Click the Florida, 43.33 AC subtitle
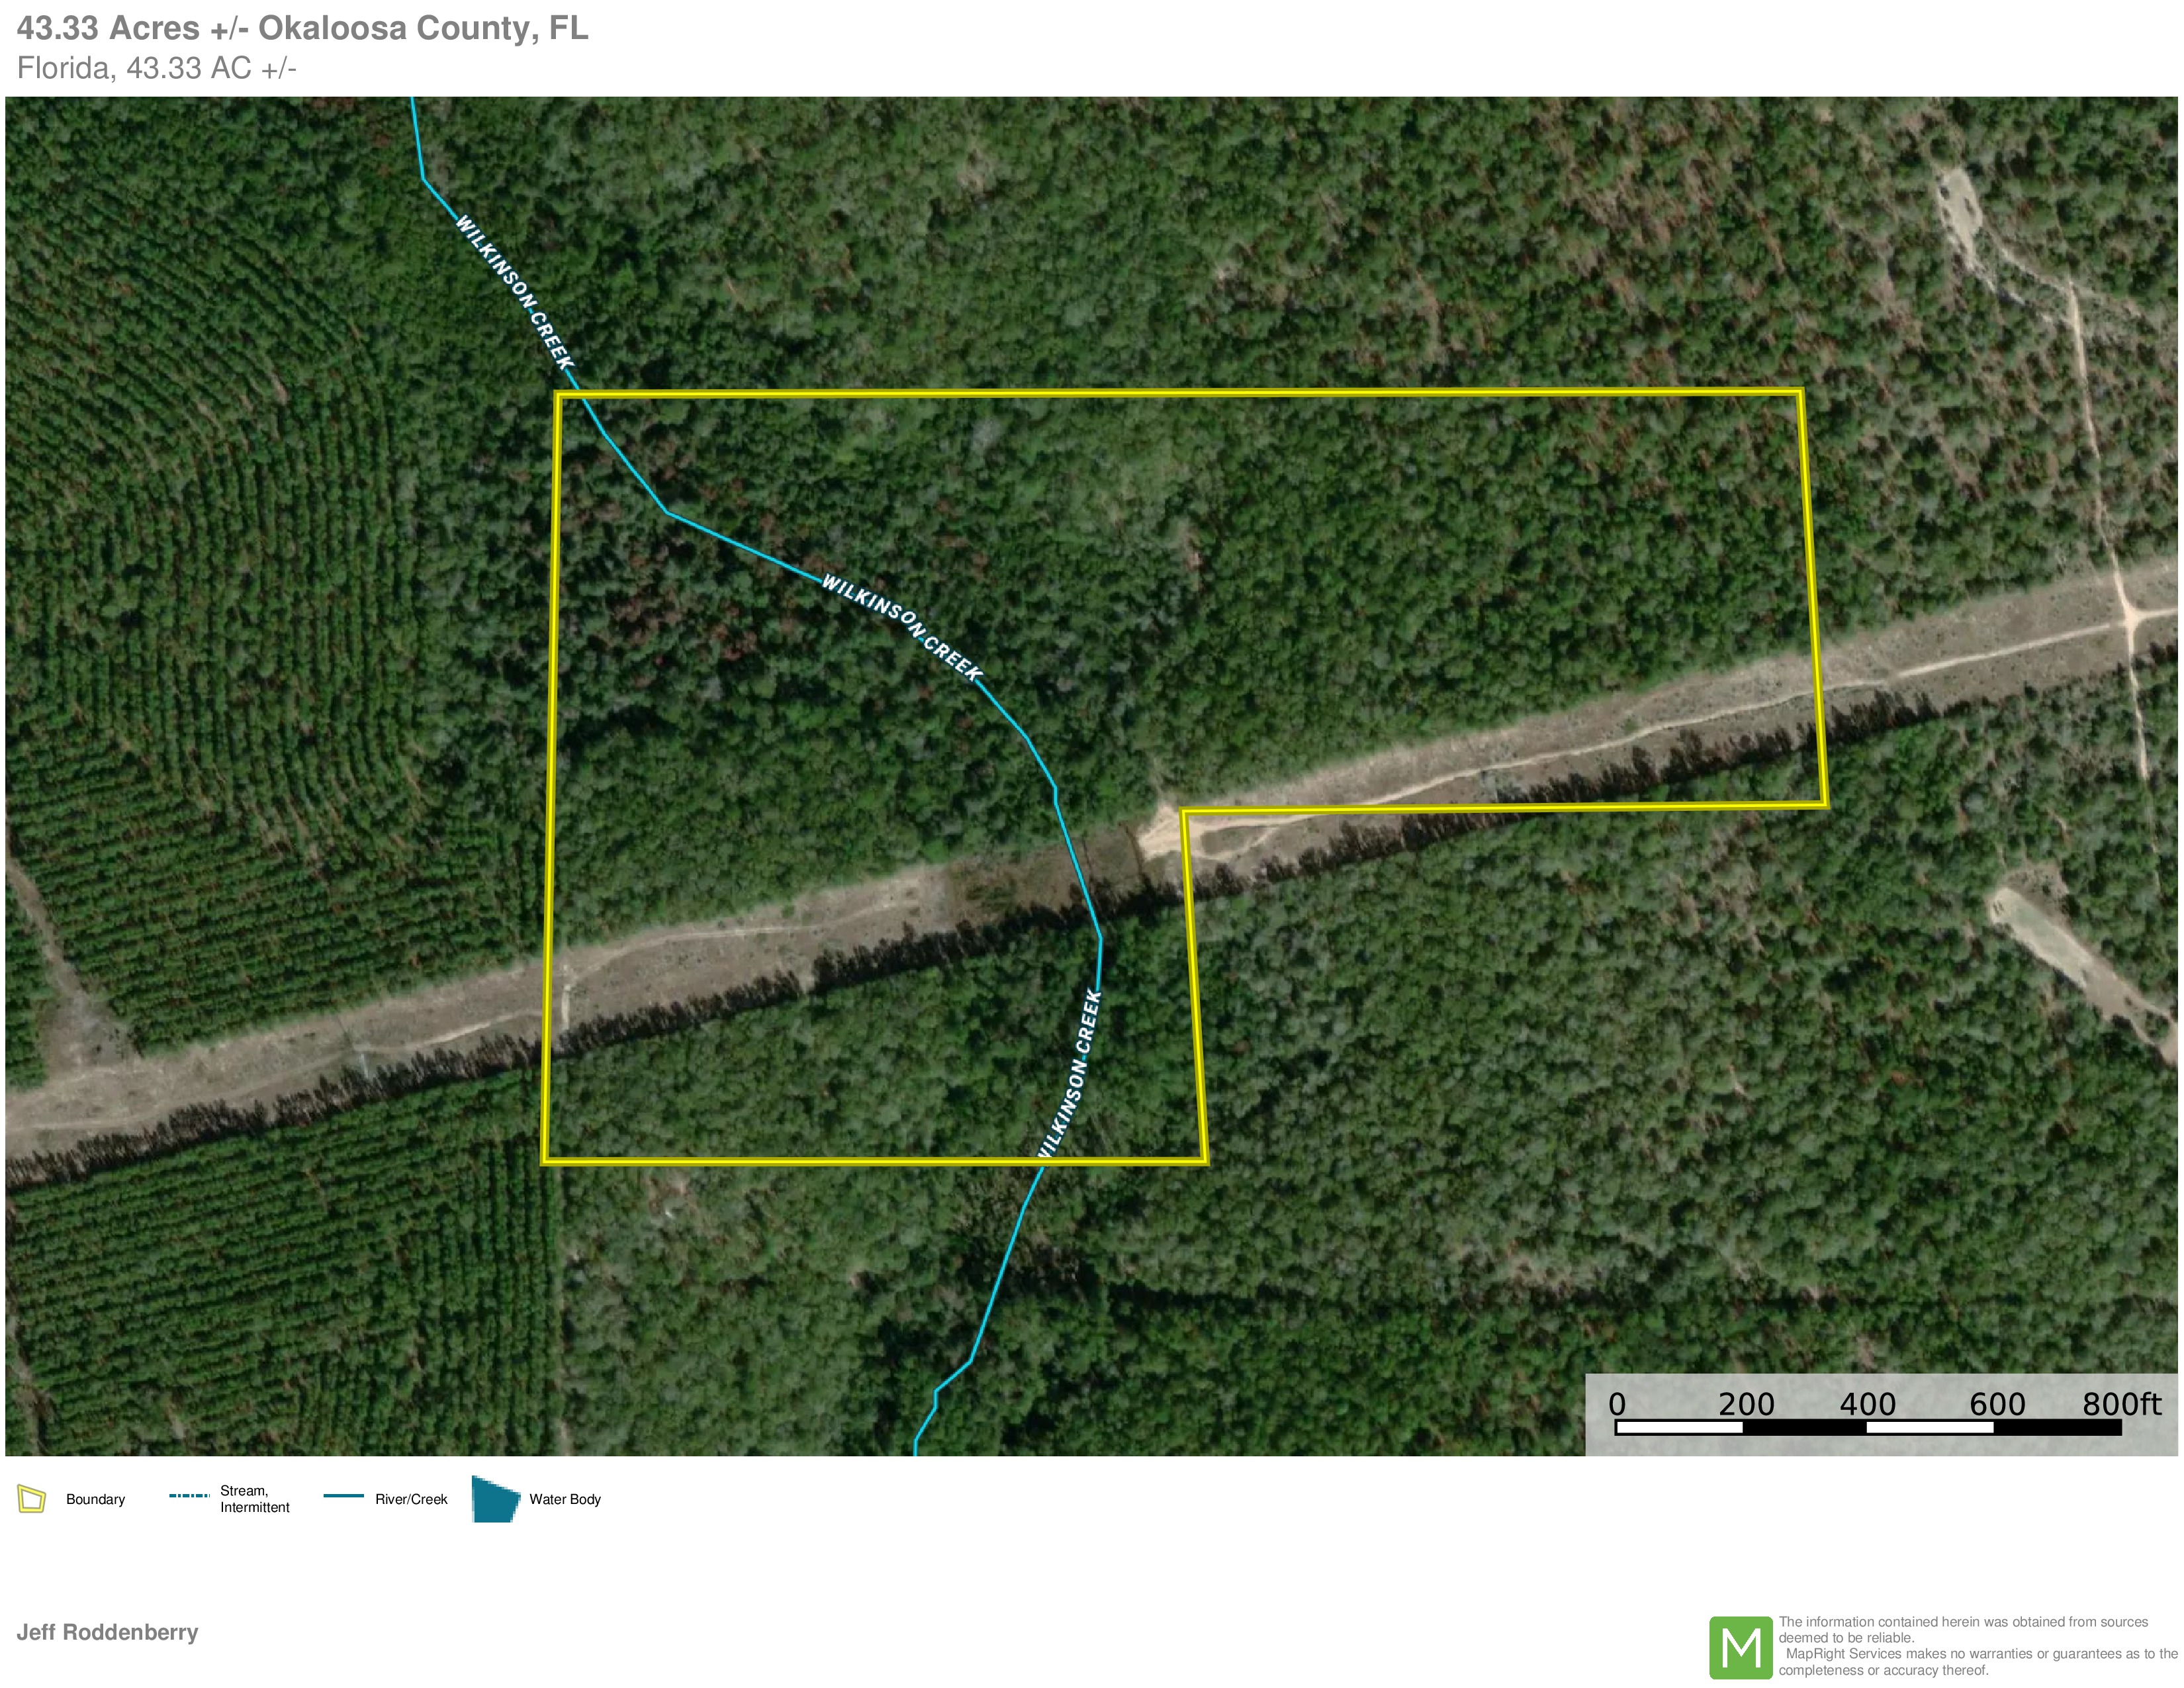This screenshot has width=2184, height=1688. (x=157, y=68)
